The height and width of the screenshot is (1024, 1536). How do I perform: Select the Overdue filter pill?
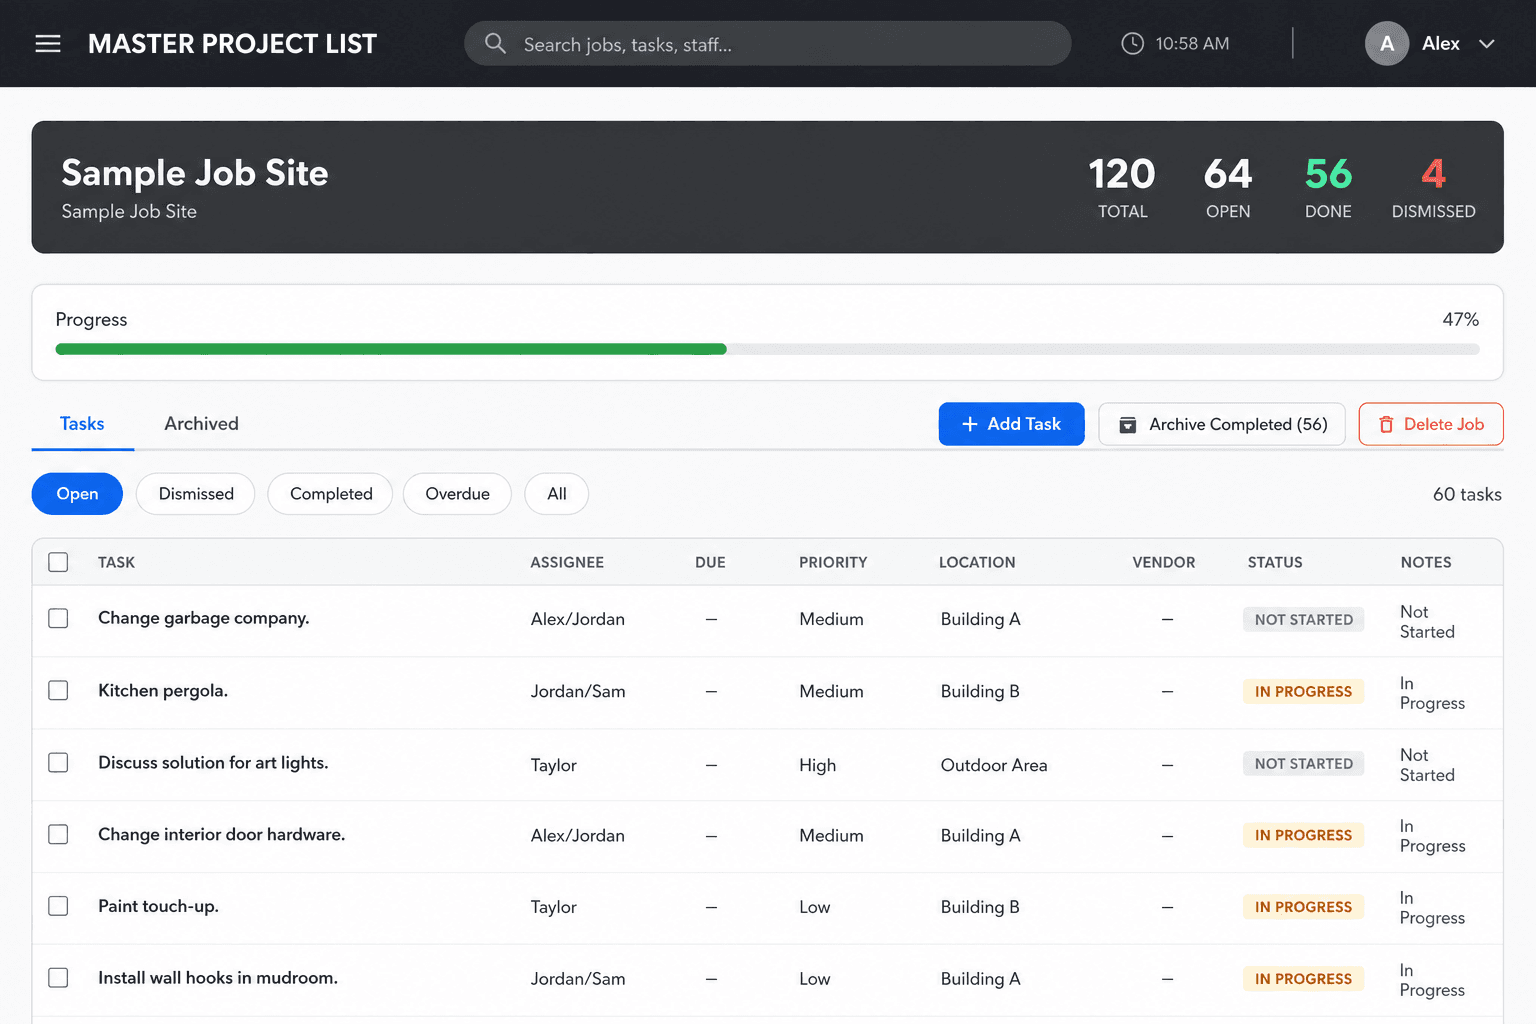457,494
